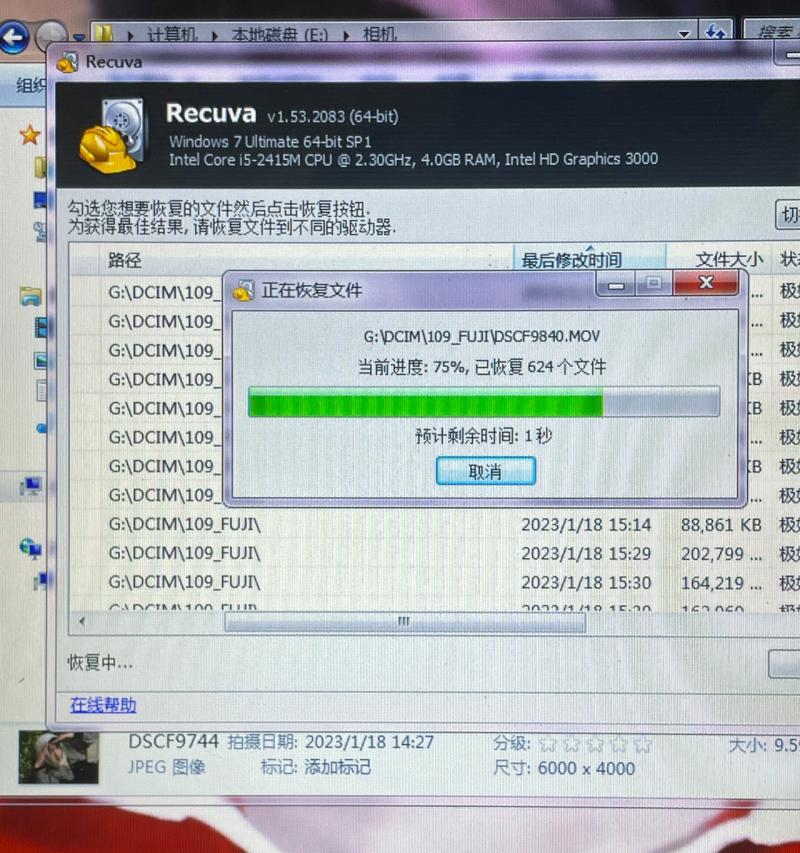Click the 勾选您想要恢复的文件 instruction text

(x=219, y=208)
